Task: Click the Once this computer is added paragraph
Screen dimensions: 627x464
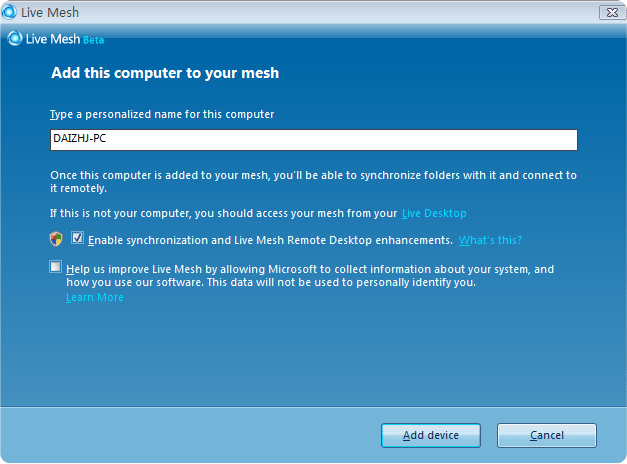Action: coord(313,182)
